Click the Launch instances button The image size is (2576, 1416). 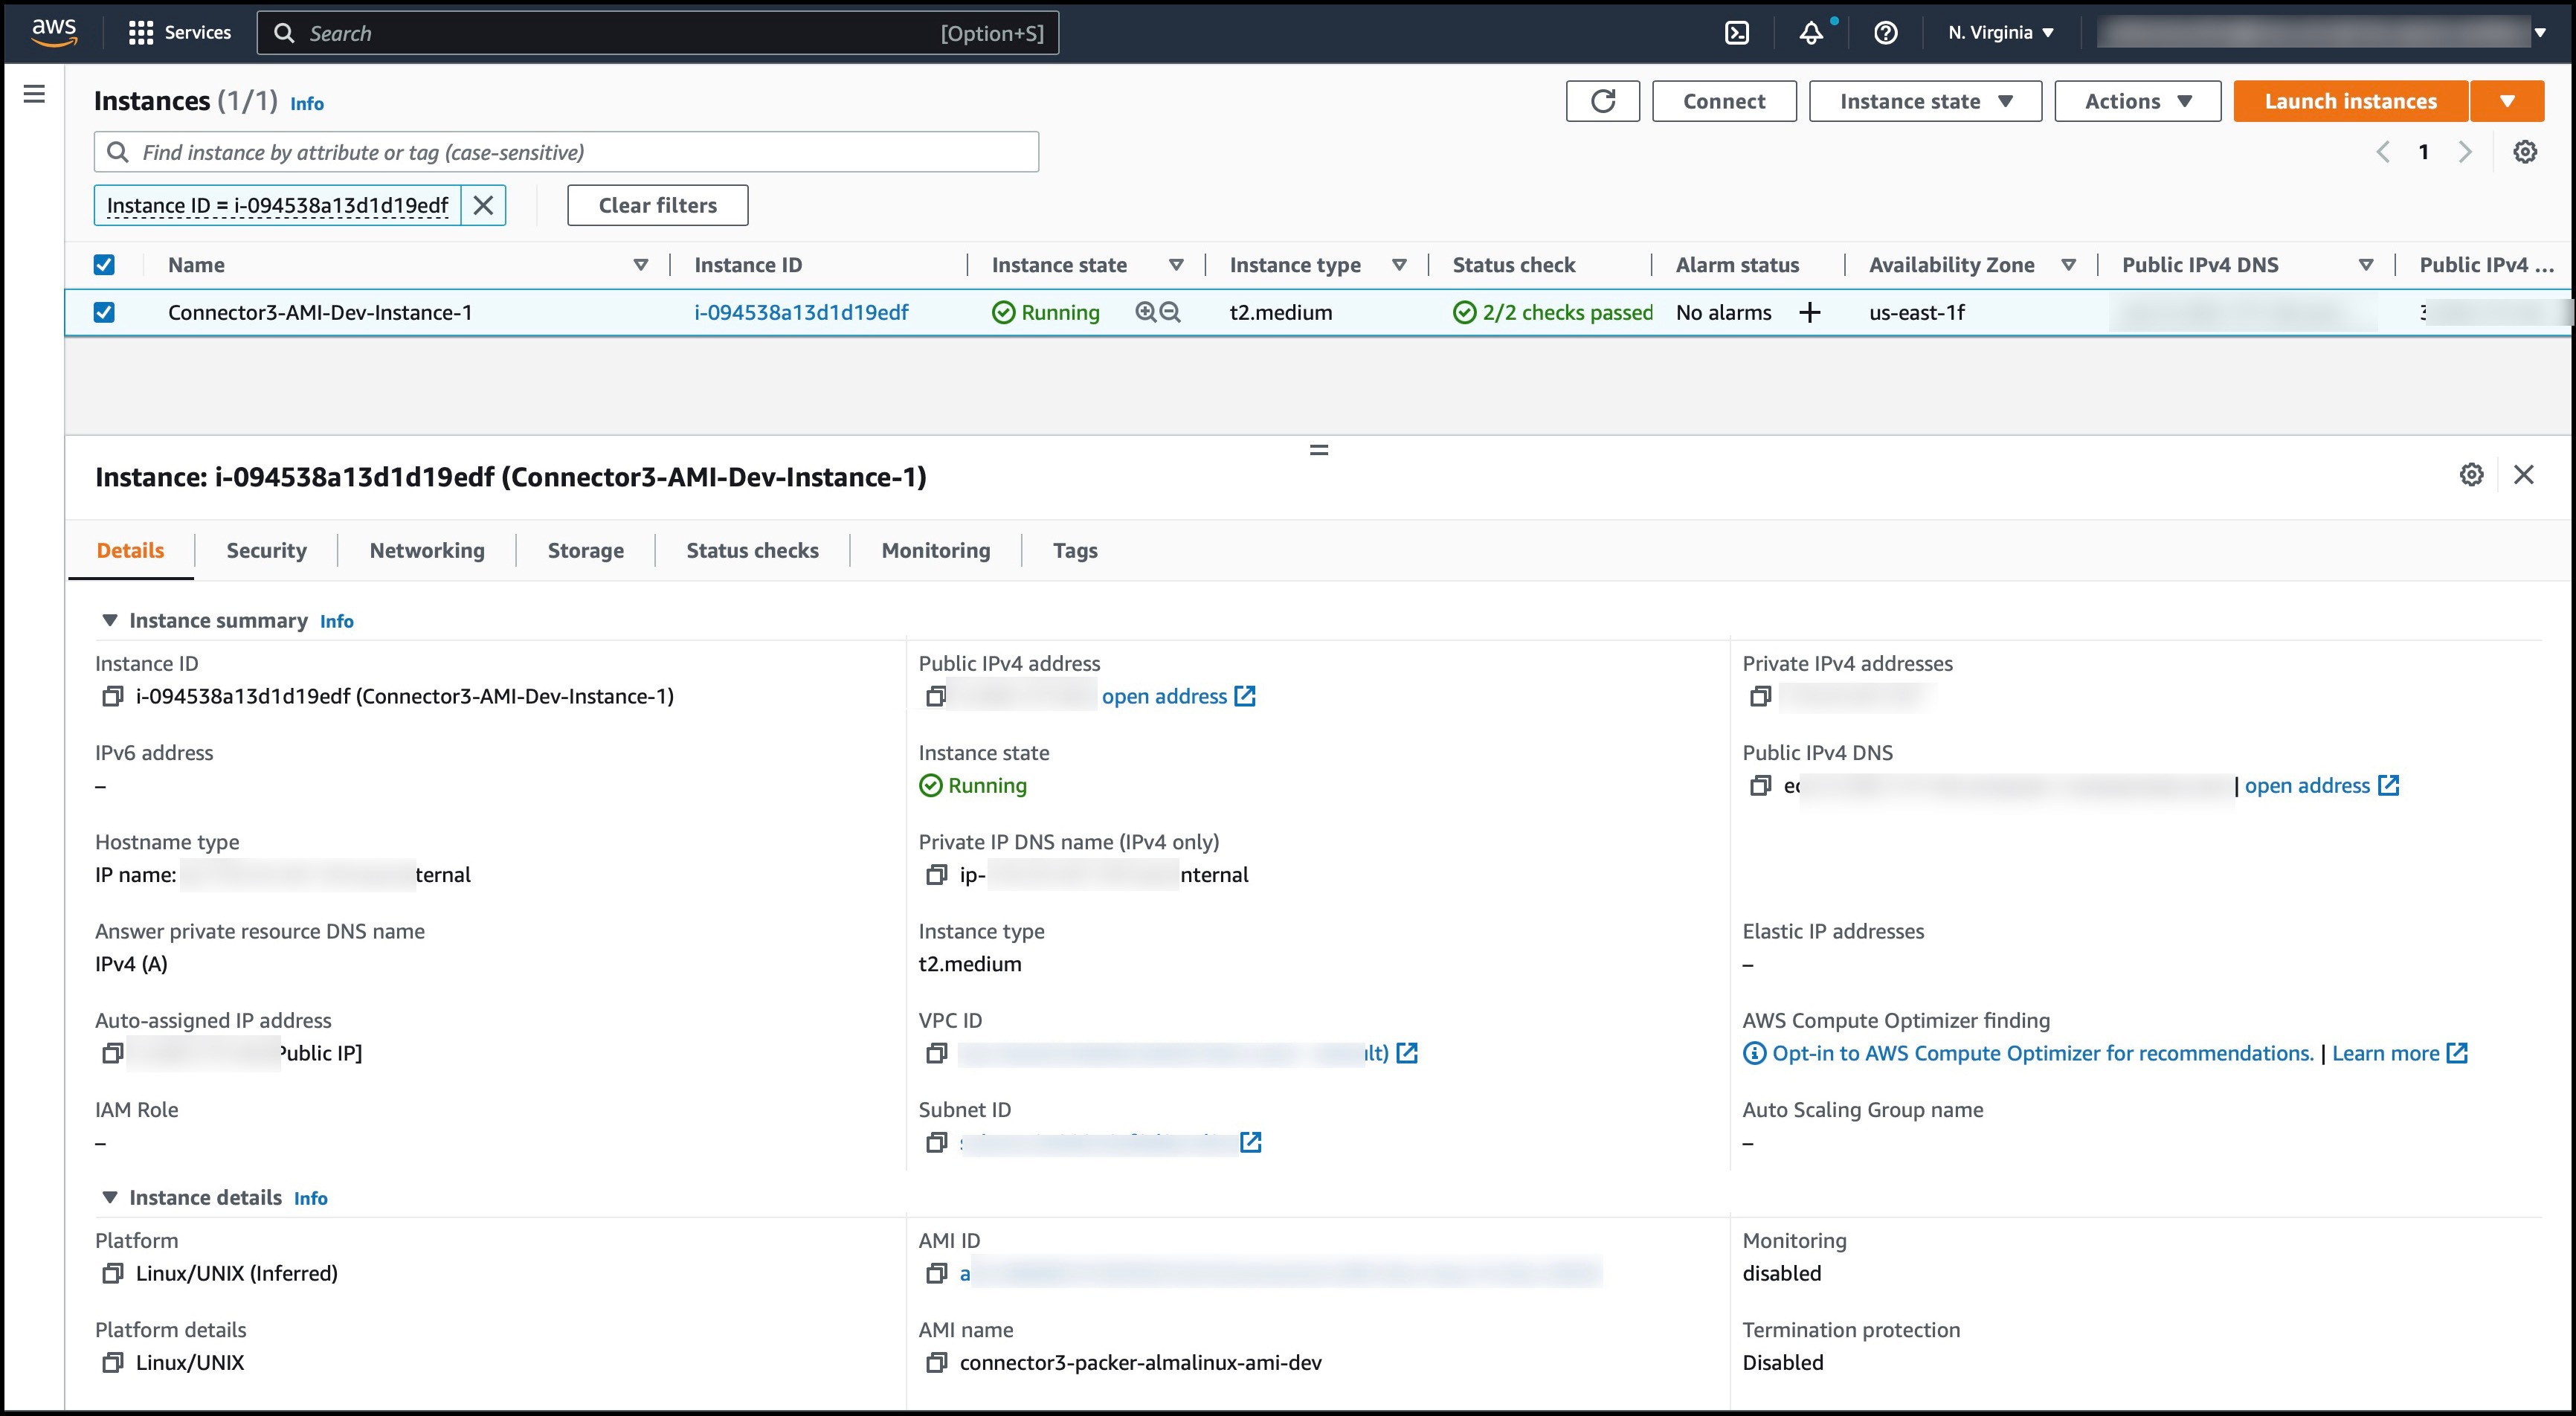(x=2349, y=100)
